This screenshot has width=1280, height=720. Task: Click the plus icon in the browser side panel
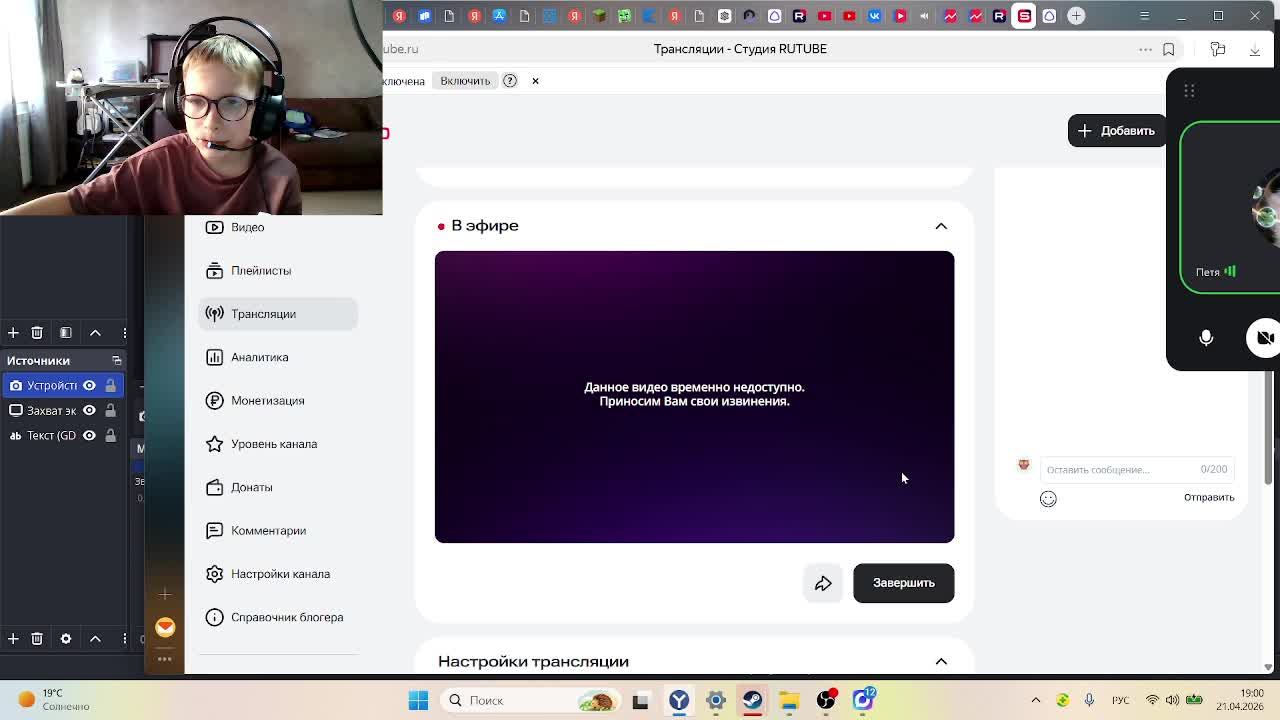click(x=165, y=595)
